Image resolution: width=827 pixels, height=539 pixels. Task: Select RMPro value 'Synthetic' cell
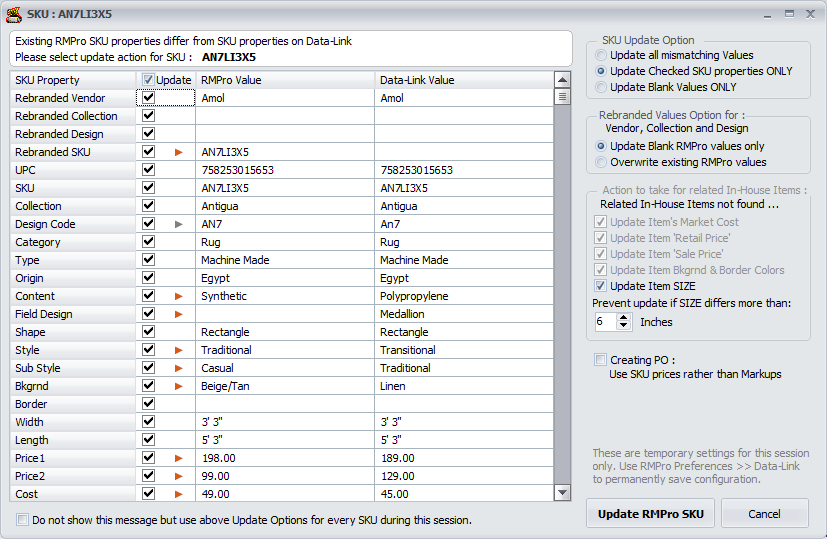click(285, 296)
